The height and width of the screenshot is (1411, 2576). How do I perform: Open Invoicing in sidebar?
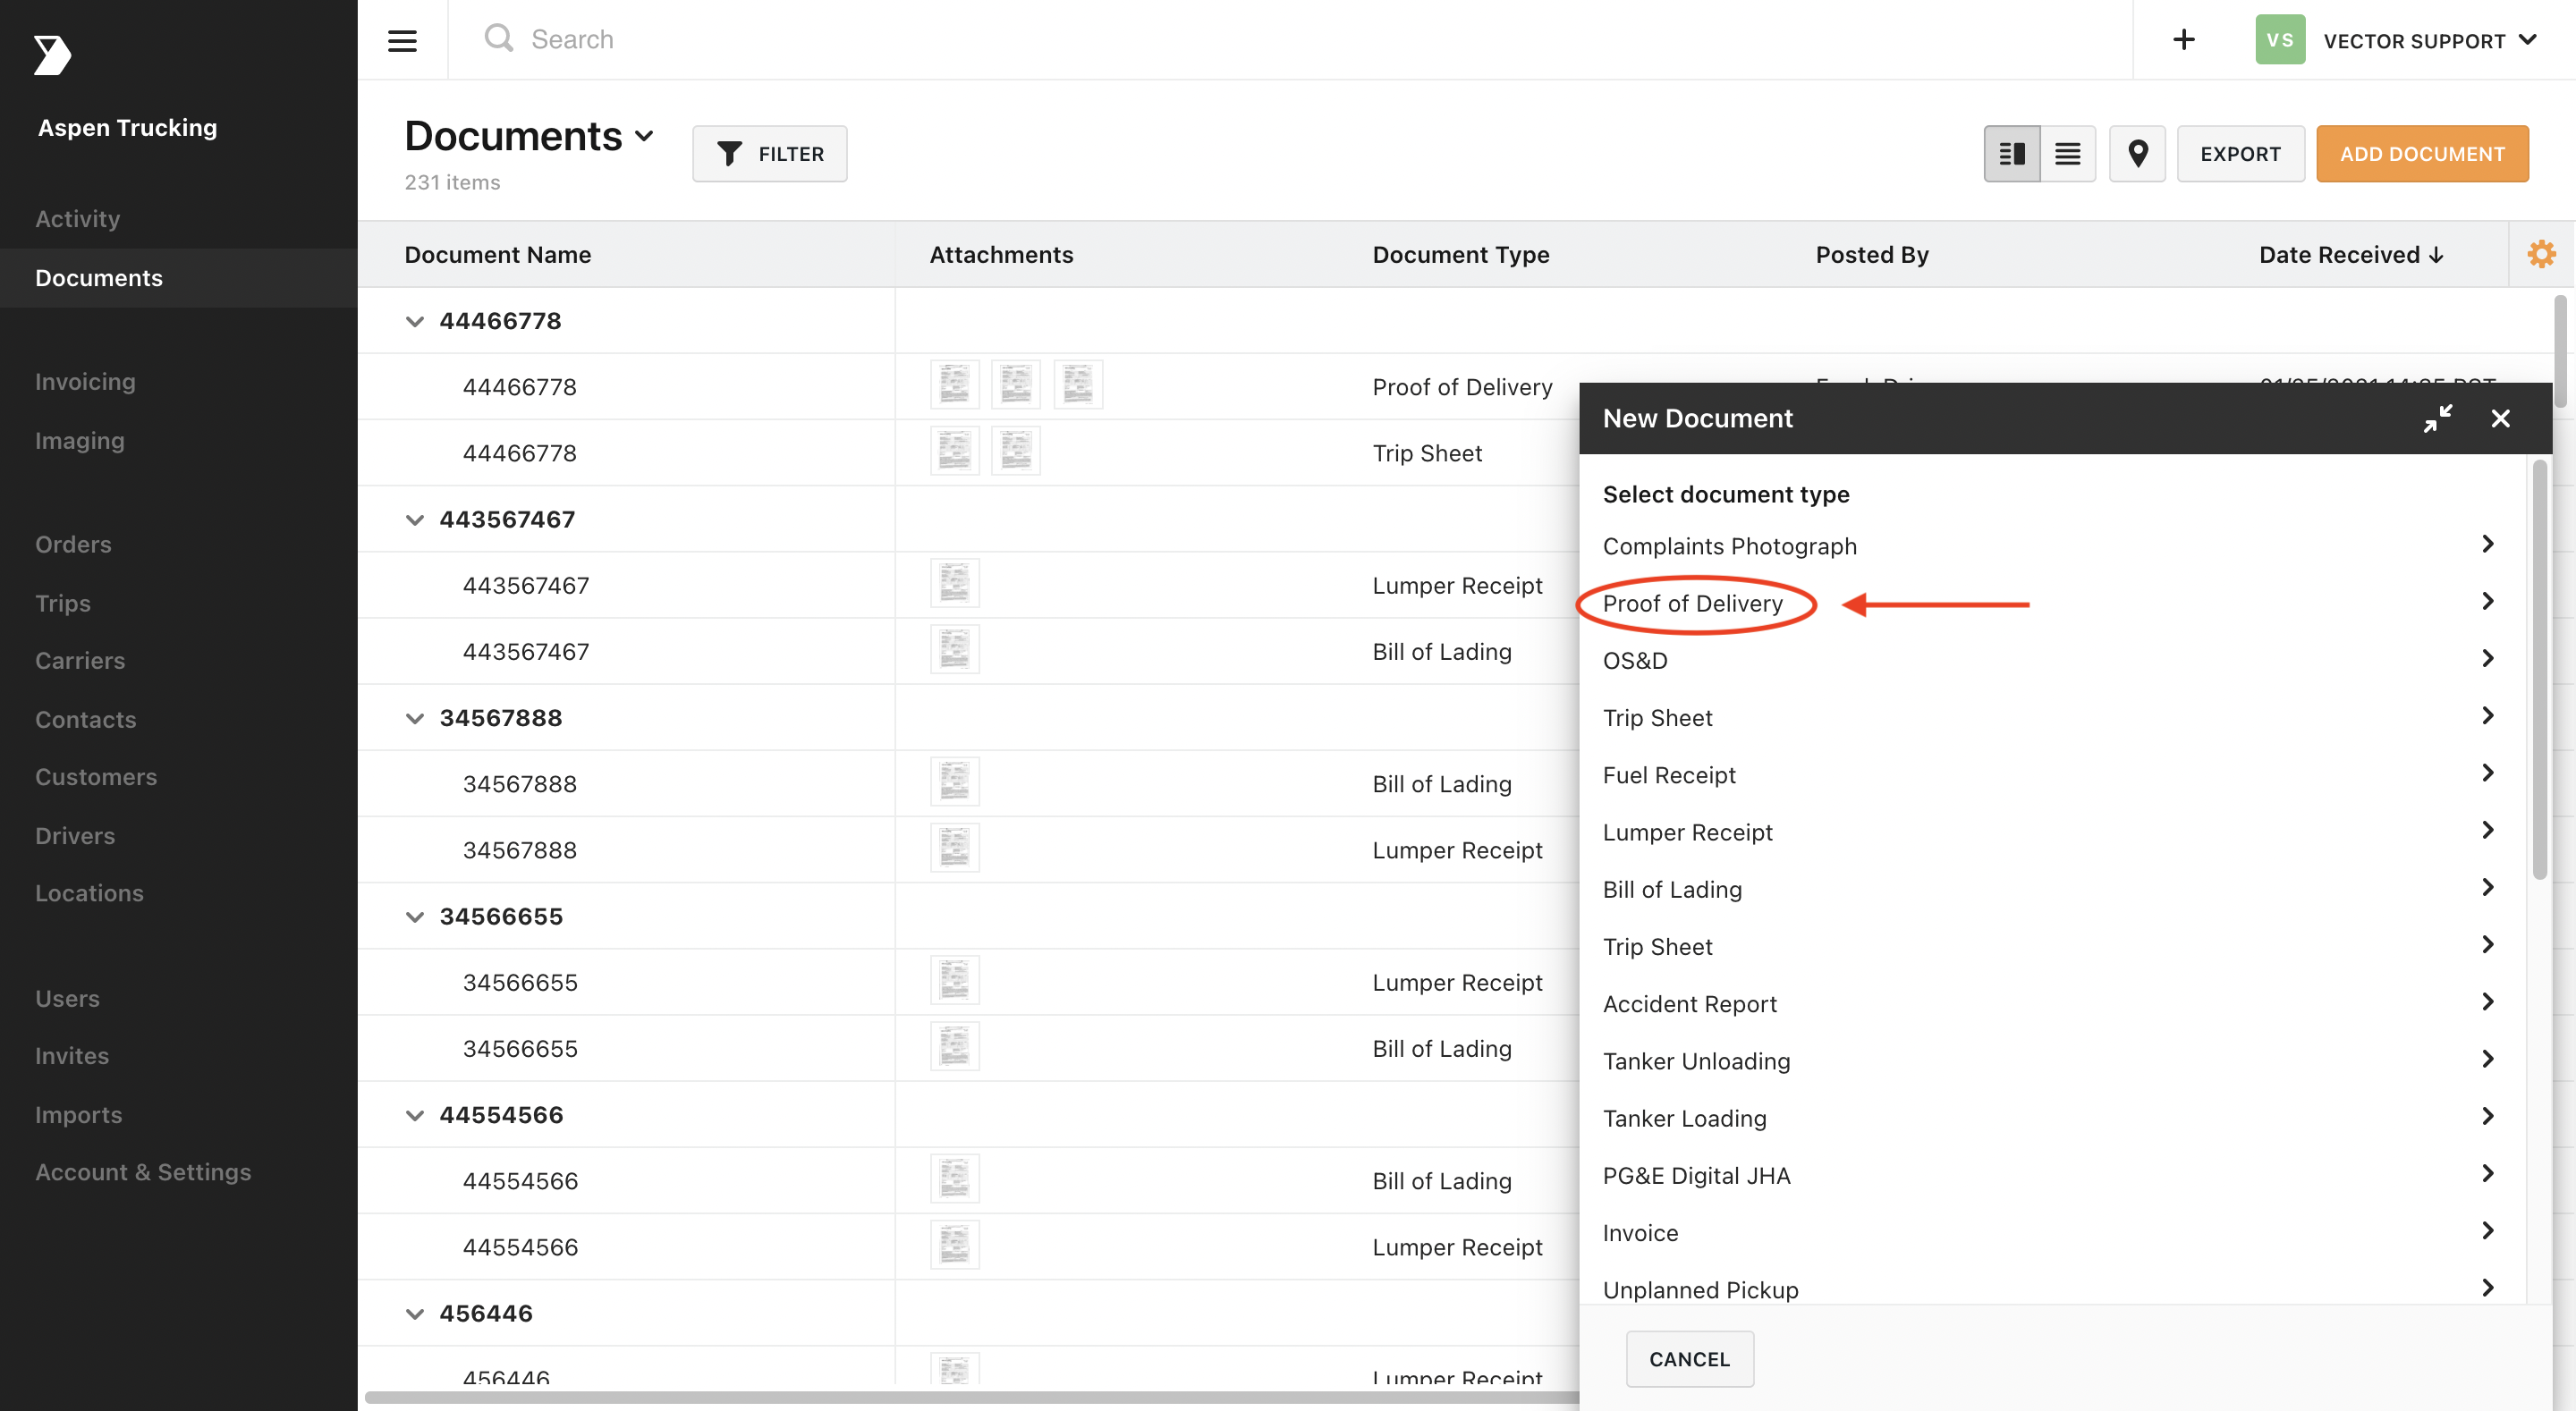[x=85, y=381]
